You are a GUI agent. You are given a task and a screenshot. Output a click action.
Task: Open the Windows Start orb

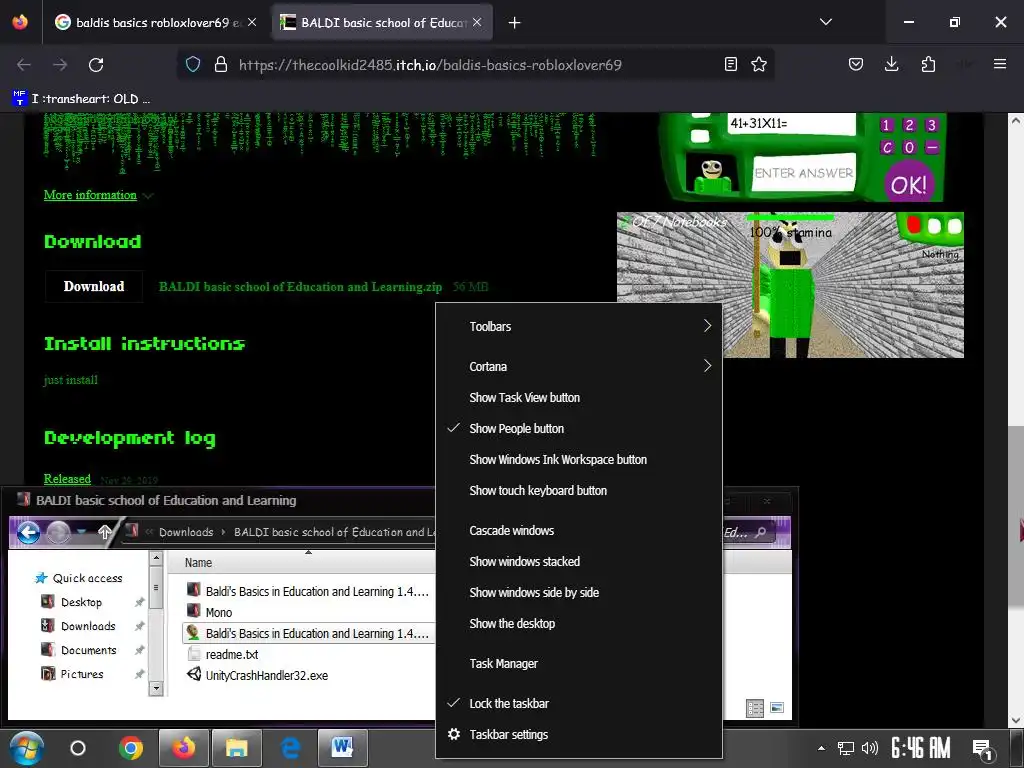tap(26, 748)
